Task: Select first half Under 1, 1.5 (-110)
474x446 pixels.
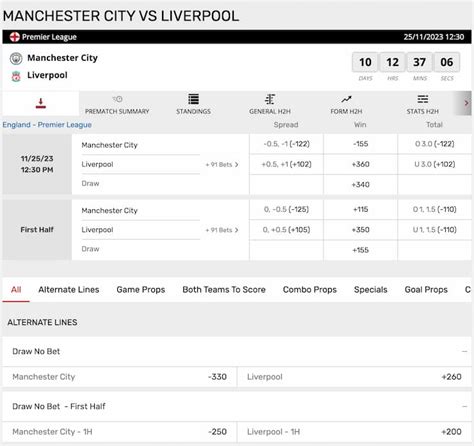Action: (435, 230)
